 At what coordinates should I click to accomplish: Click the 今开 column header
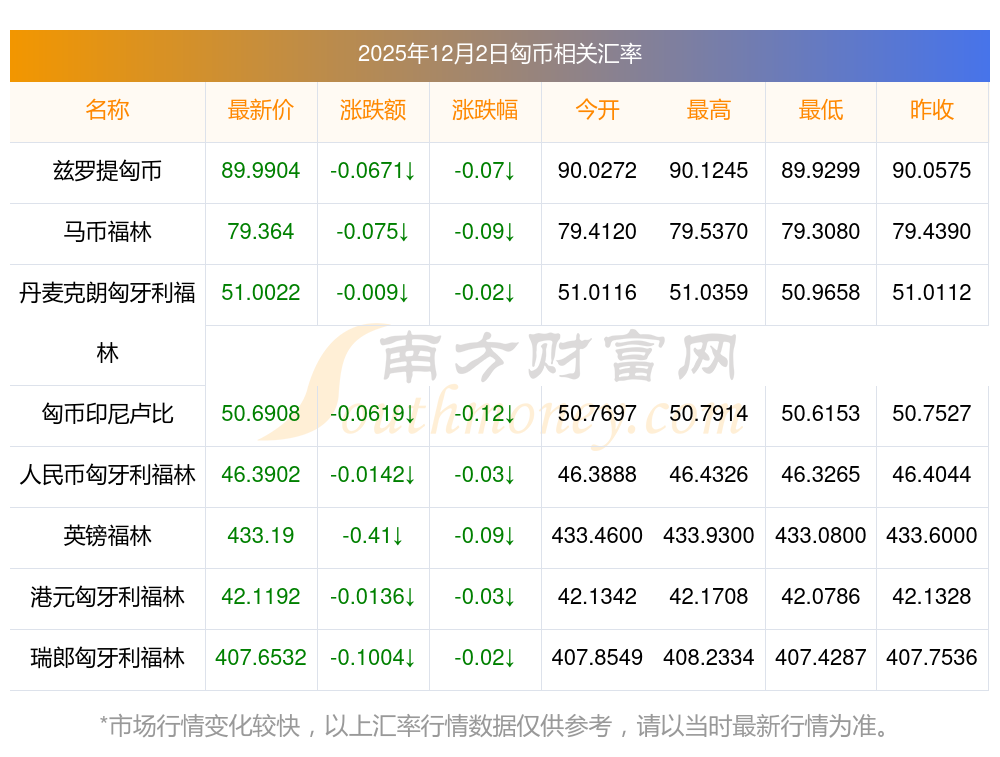pos(597,111)
